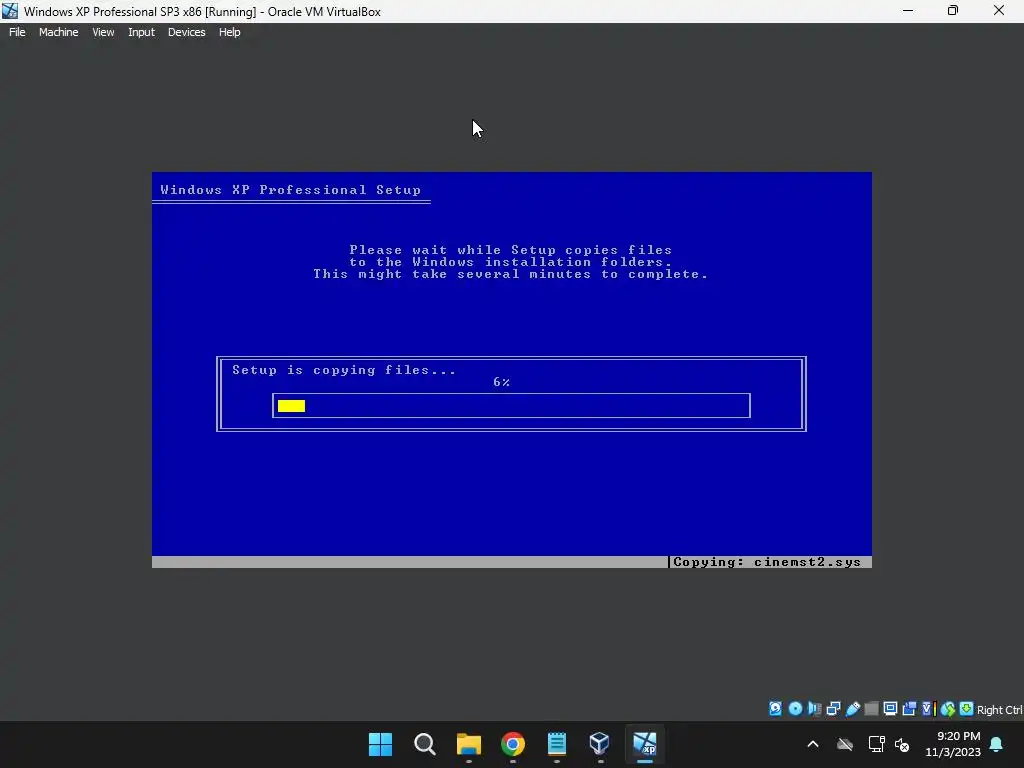The height and width of the screenshot is (768, 1024).
Task: Click 'This might take several minutes' line
Action: (x=511, y=274)
